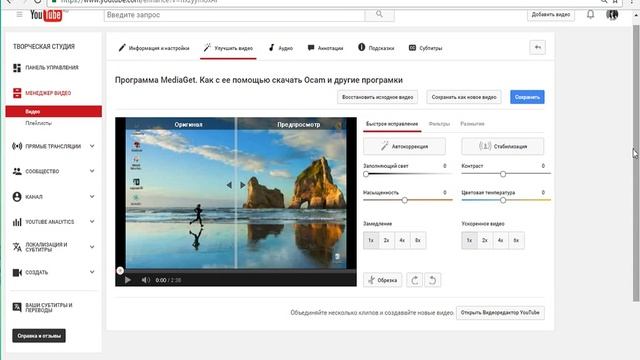This screenshot has width=640, height=360.
Task: Select 1x timelapse speed
Action: tap(469, 240)
